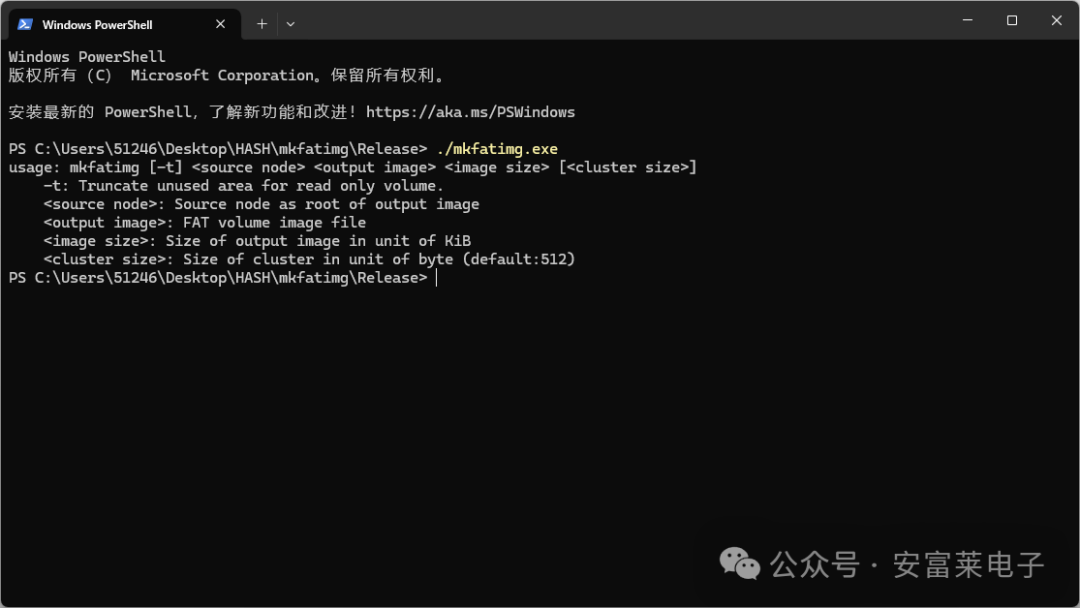Click the source node description text
The height and width of the screenshot is (608, 1080).
[x=260, y=204]
